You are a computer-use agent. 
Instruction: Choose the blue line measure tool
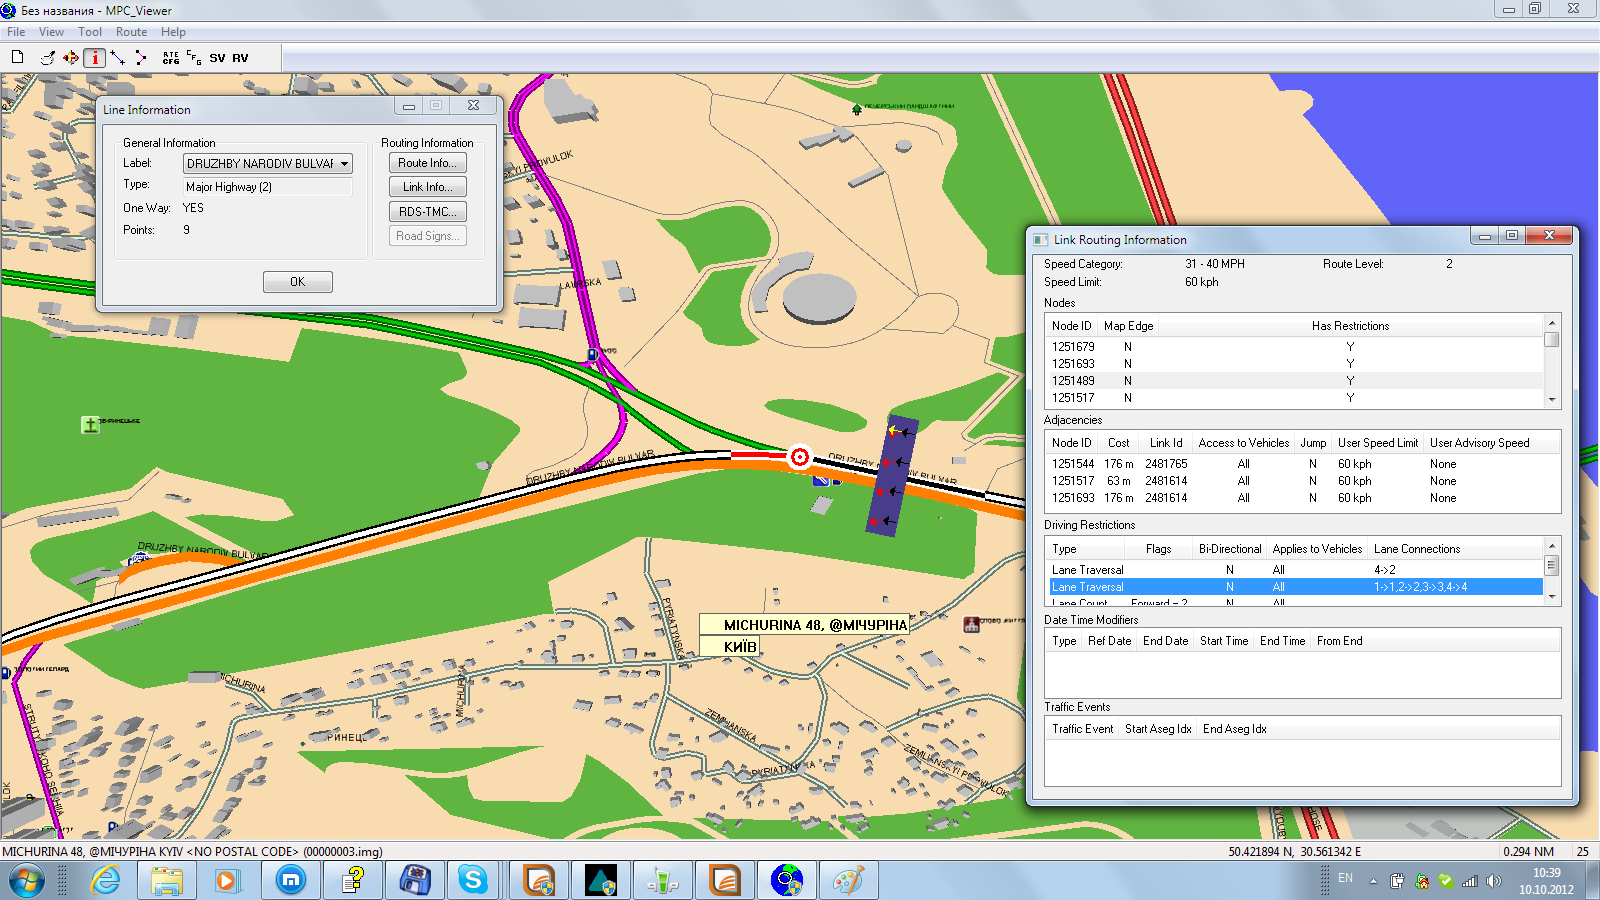(118, 58)
